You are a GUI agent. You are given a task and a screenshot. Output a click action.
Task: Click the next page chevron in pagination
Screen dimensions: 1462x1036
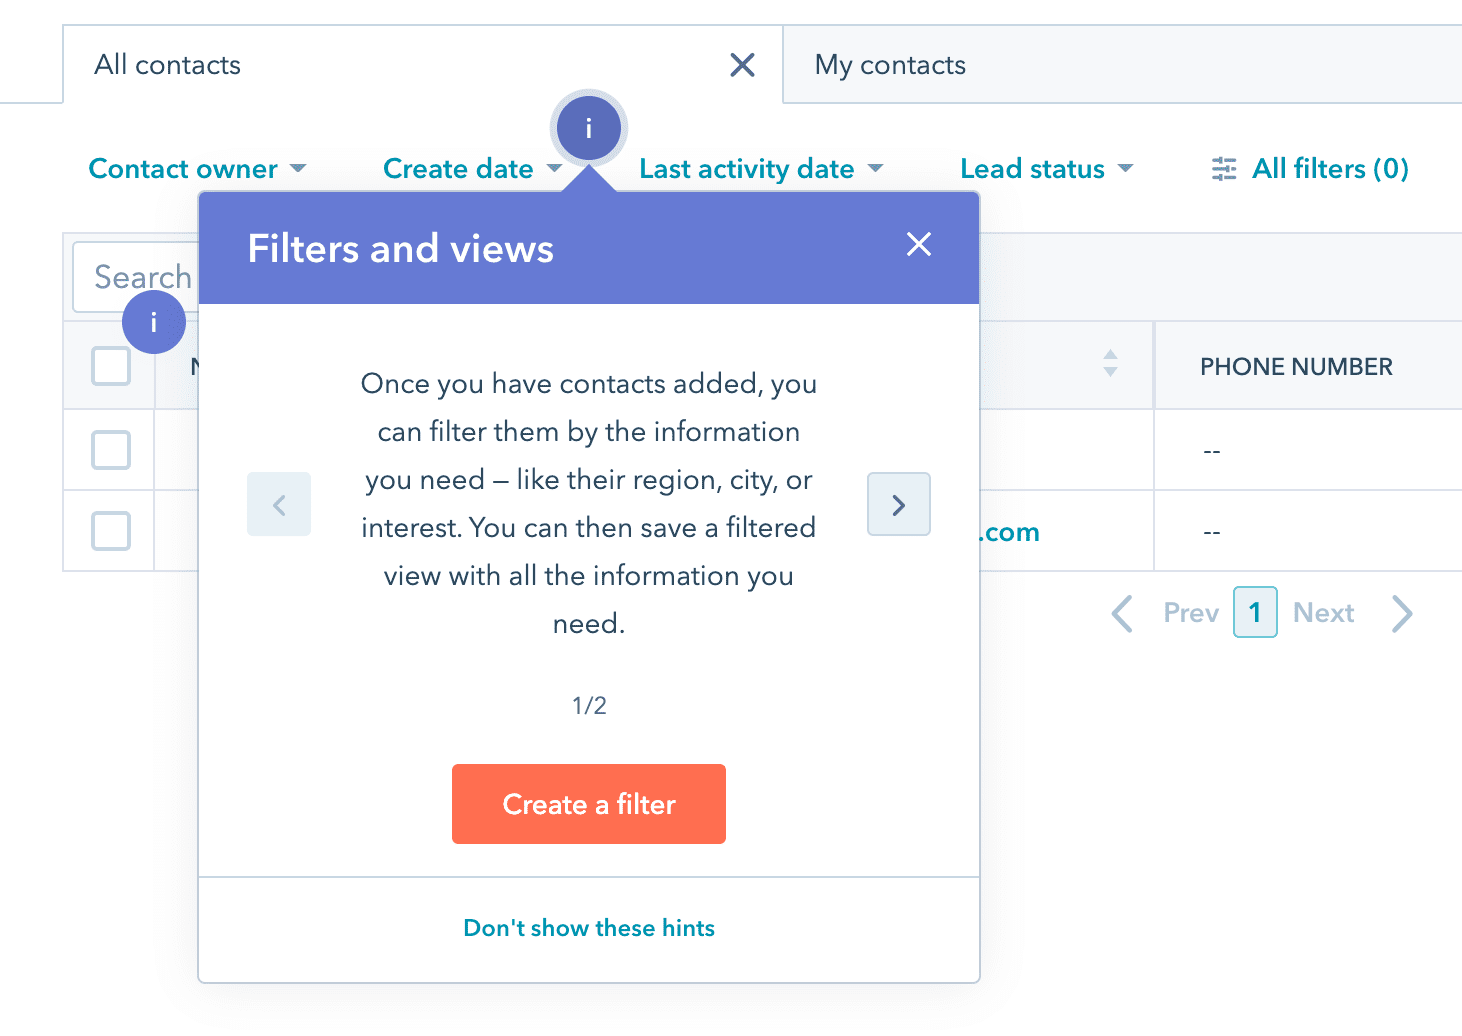(1402, 613)
